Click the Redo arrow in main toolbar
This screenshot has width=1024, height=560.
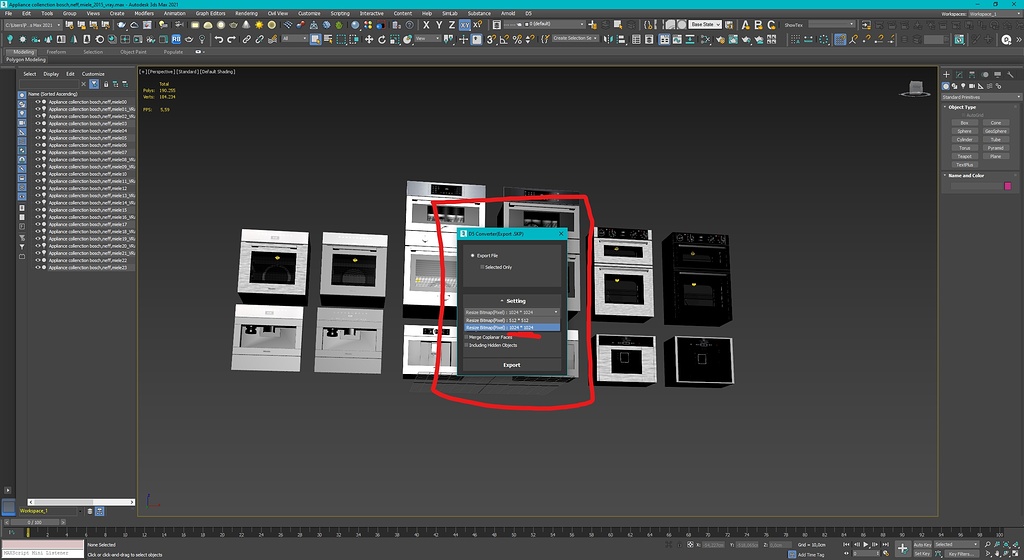pos(231,39)
